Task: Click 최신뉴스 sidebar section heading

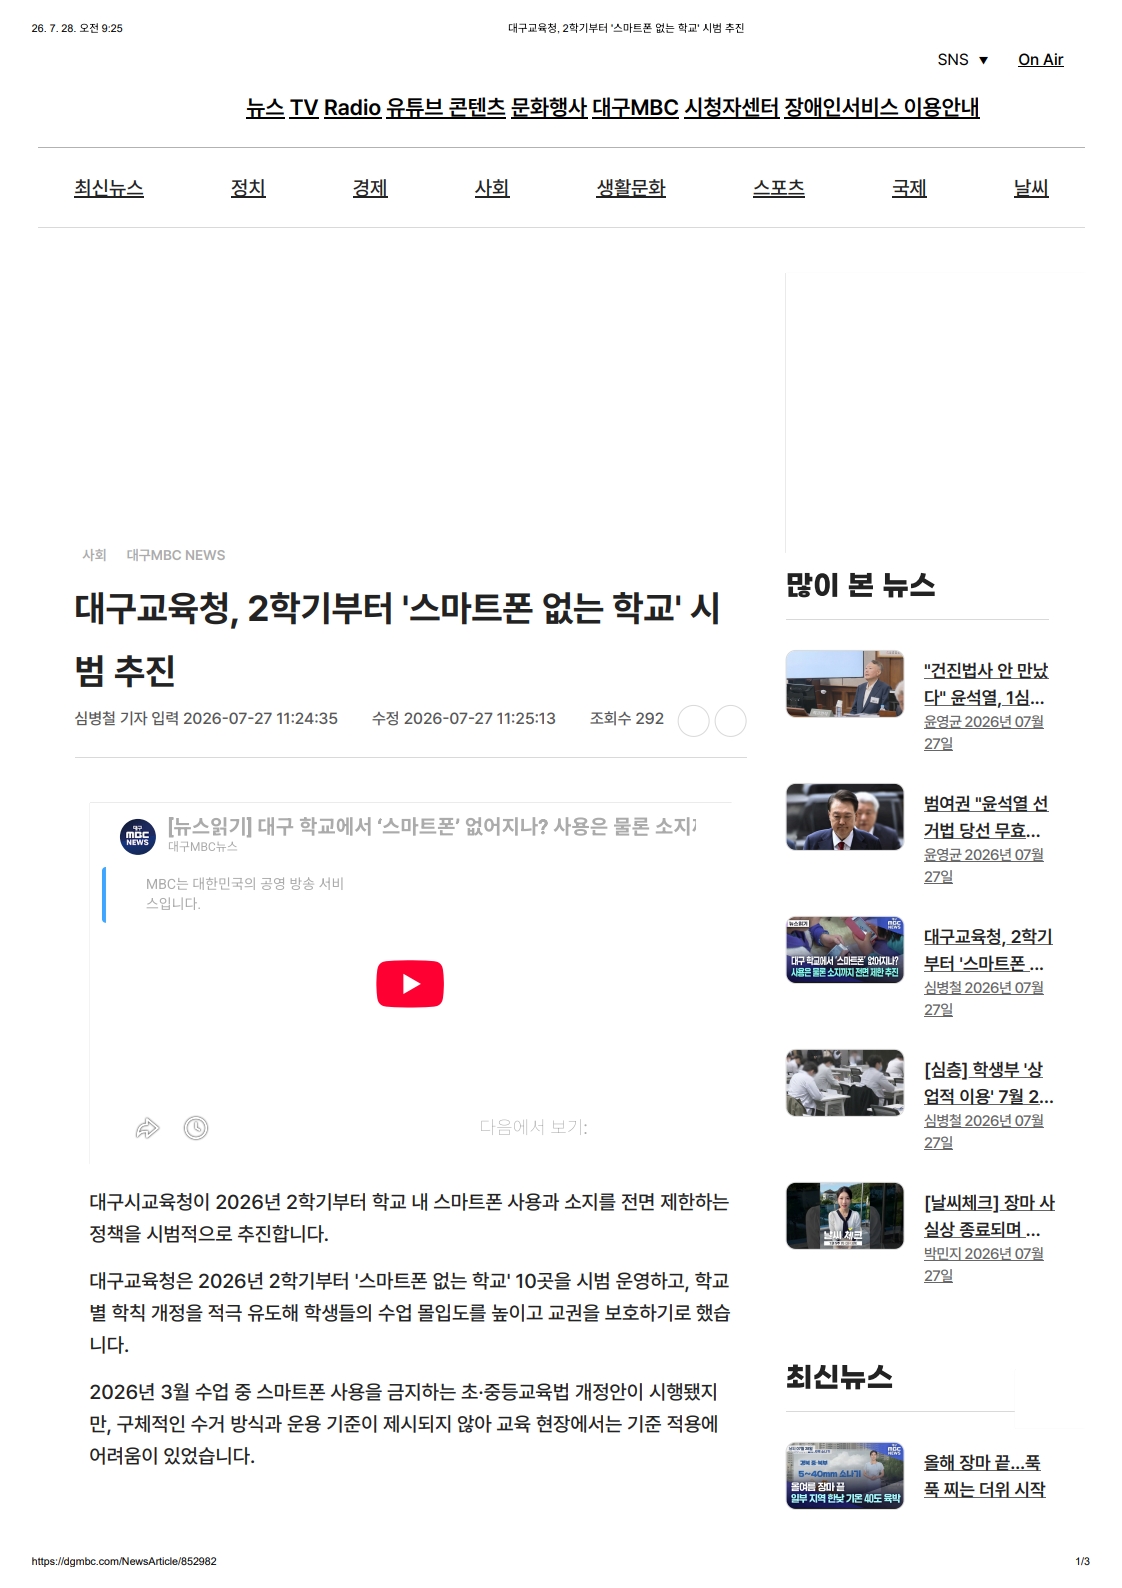Action: click(839, 1377)
